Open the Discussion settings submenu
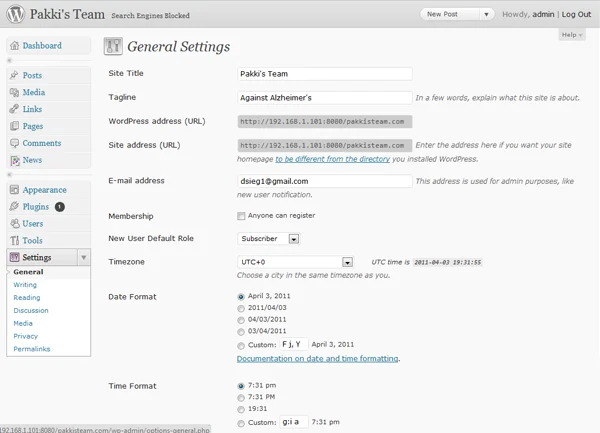 (x=31, y=310)
